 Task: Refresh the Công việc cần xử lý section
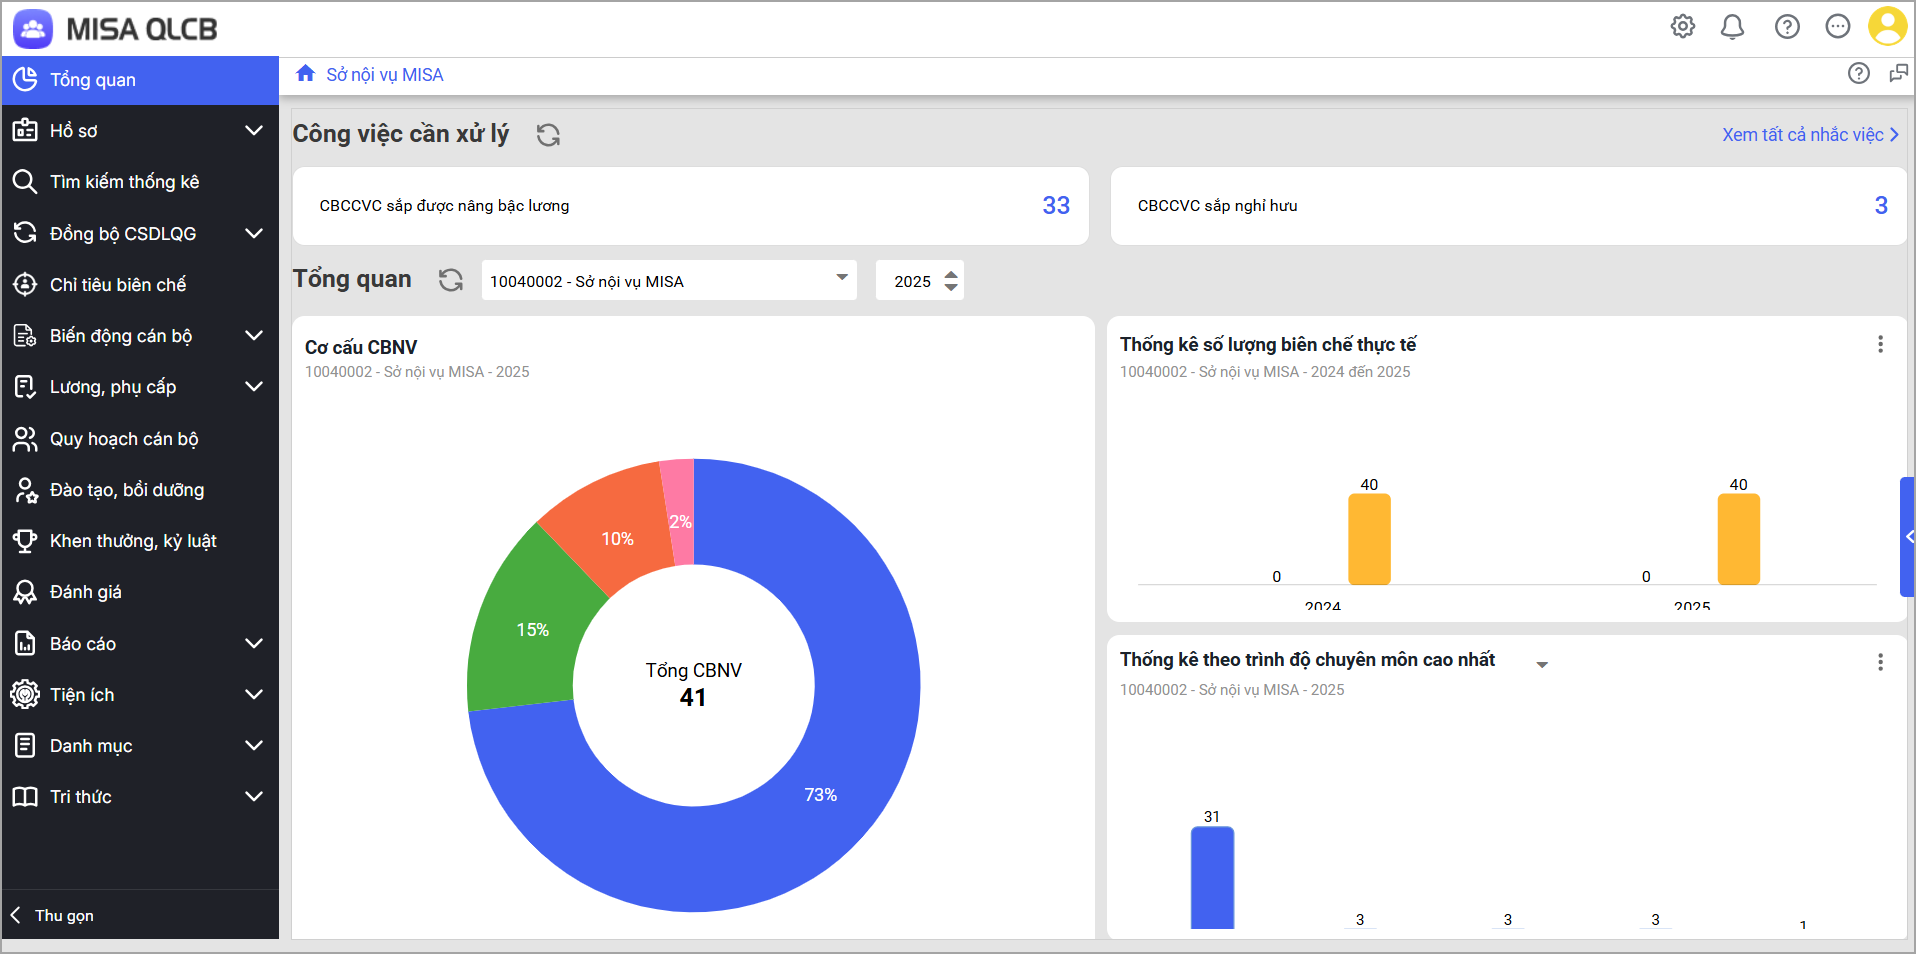coord(548,135)
